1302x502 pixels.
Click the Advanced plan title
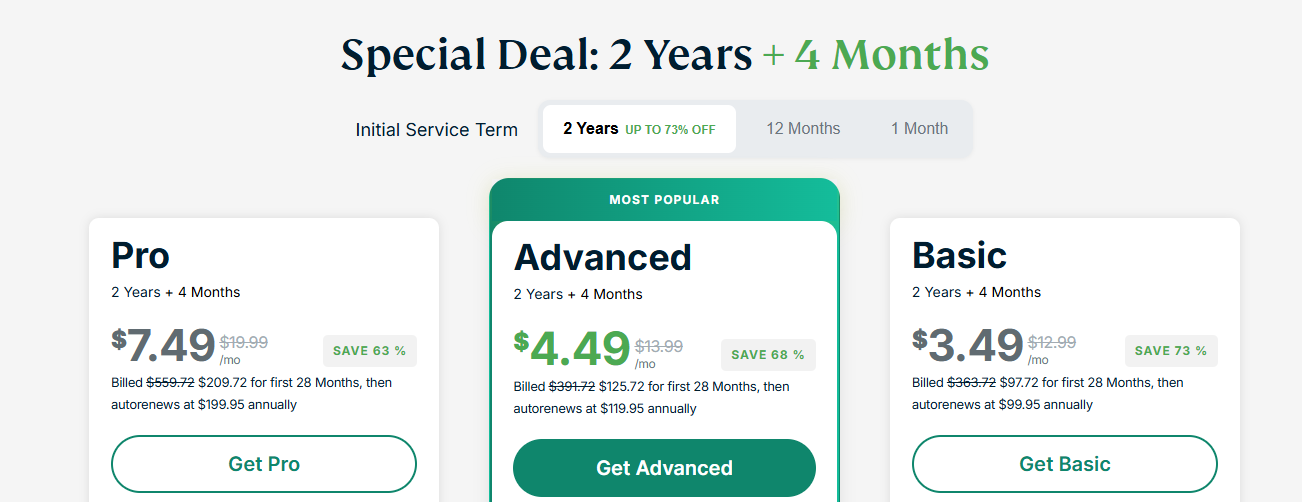click(x=602, y=257)
